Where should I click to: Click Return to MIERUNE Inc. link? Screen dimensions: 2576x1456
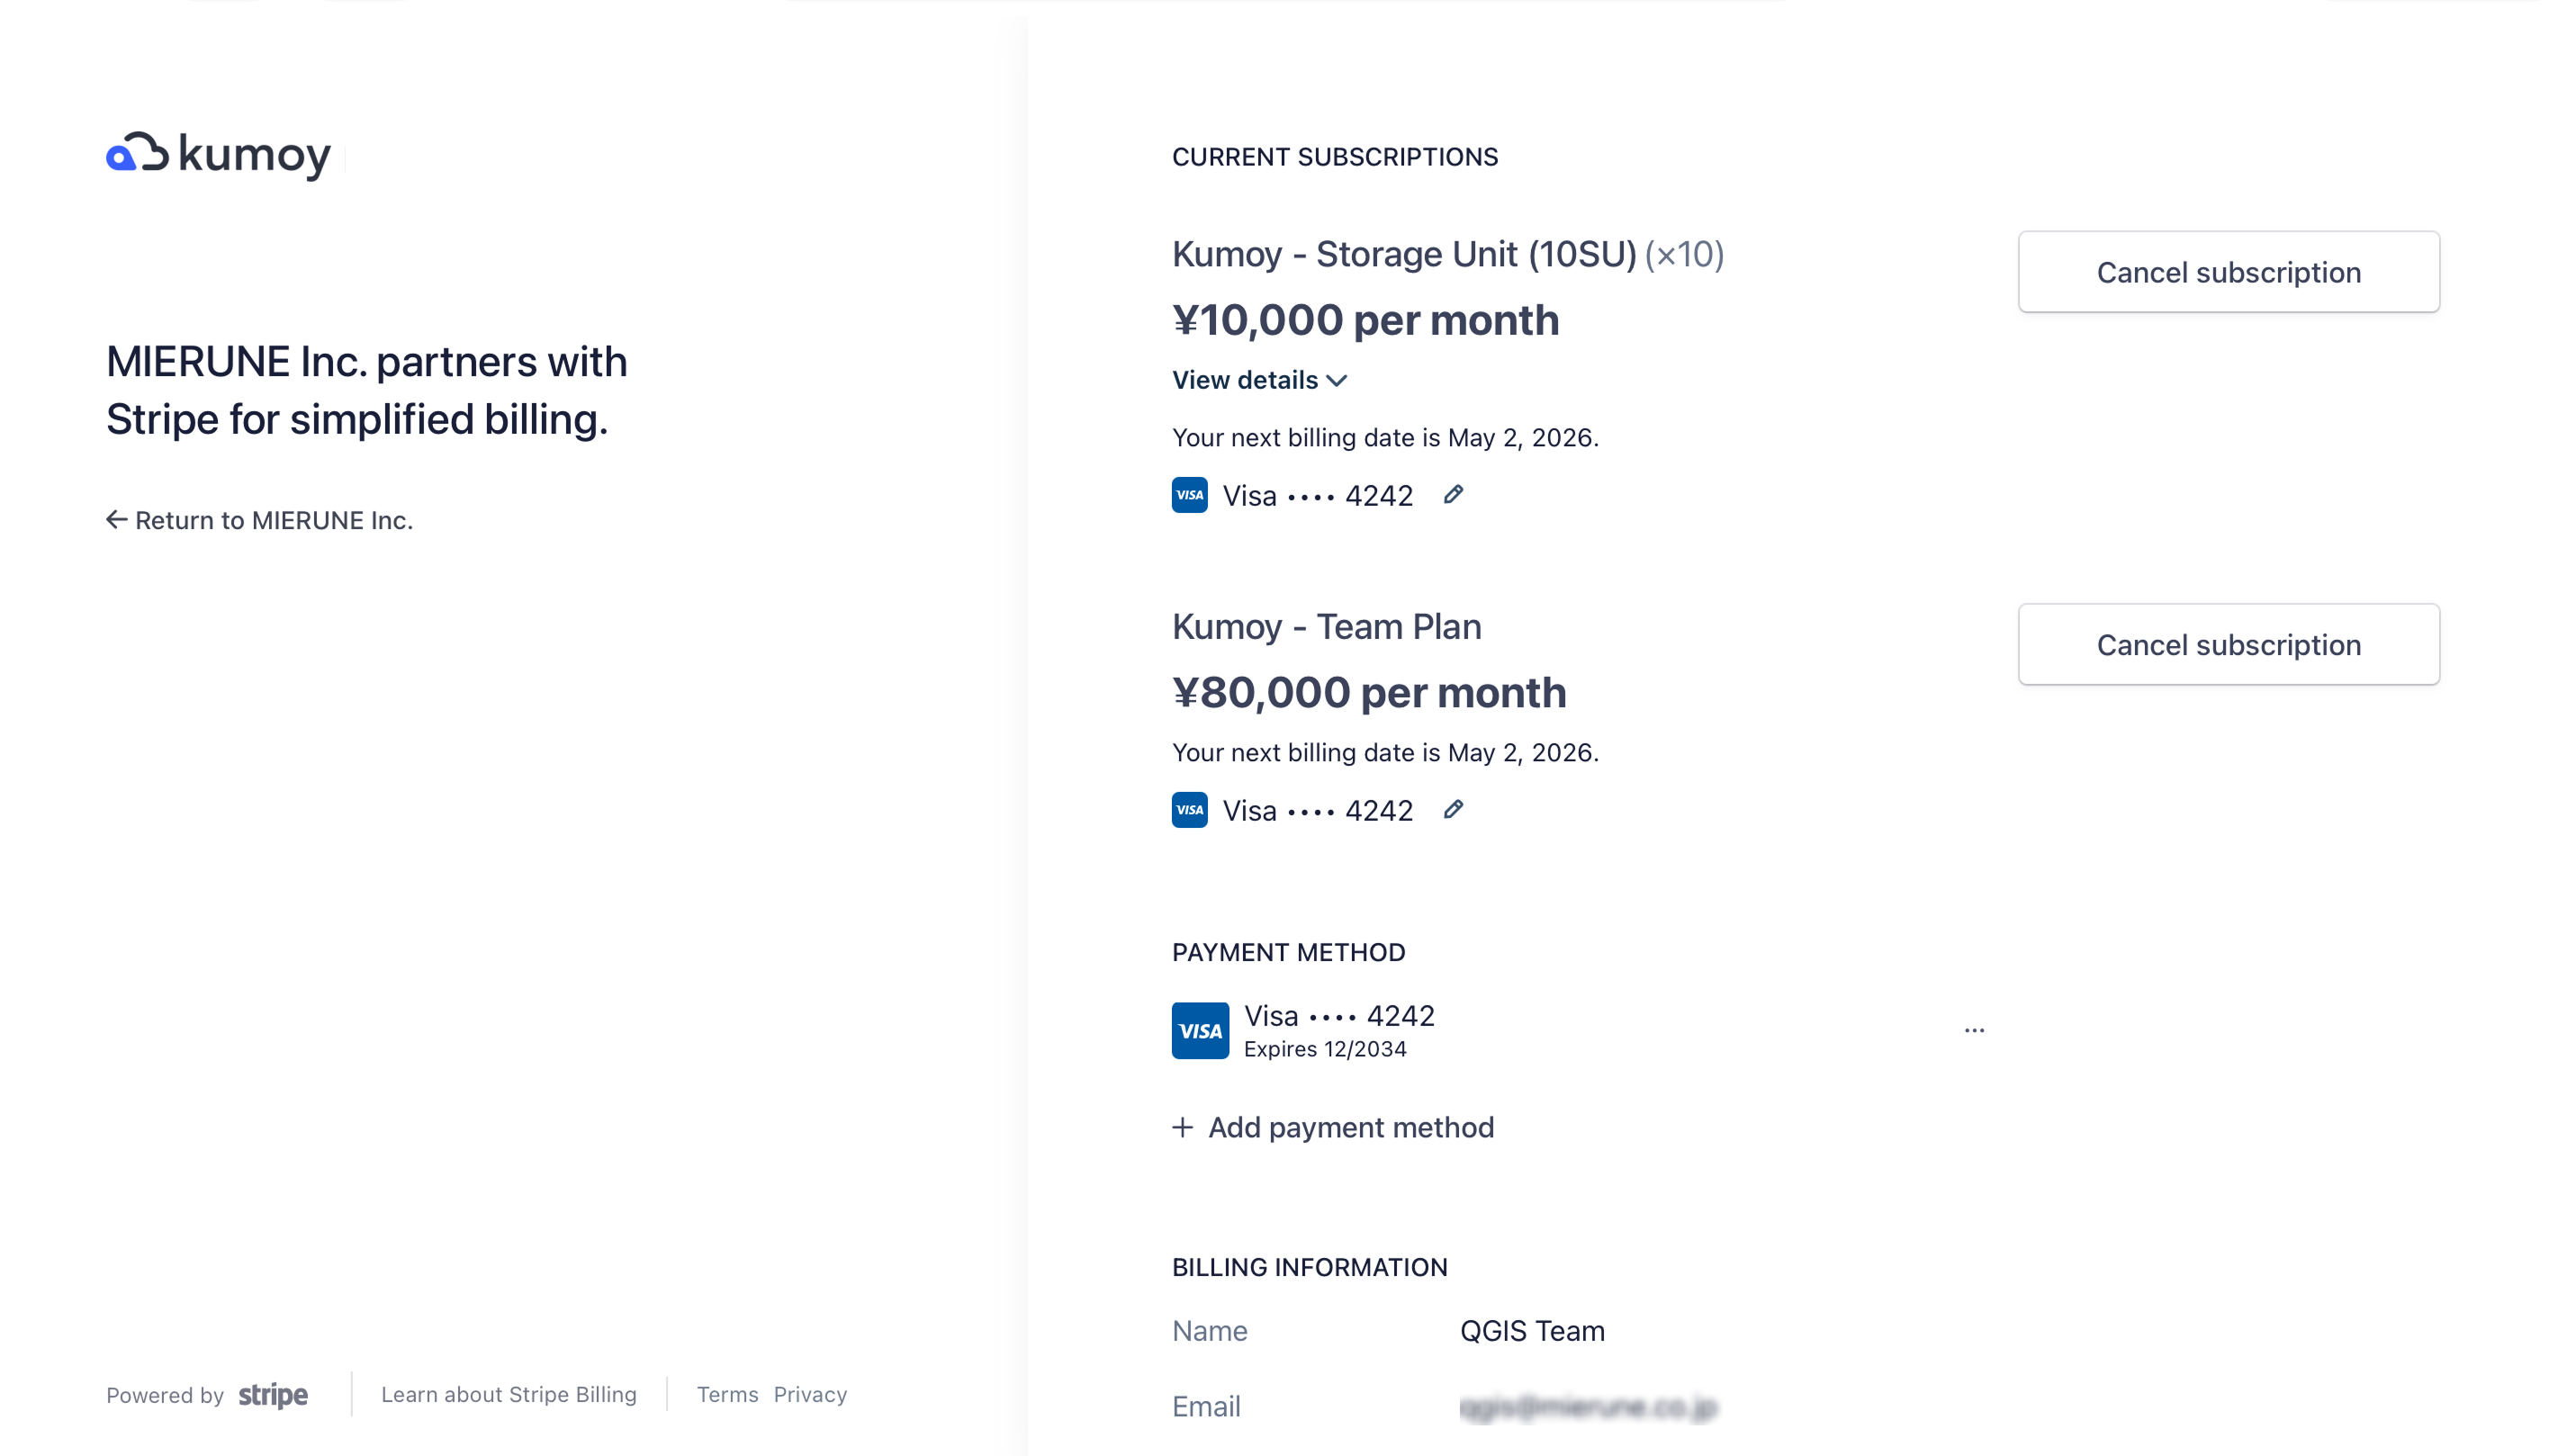click(x=273, y=520)
